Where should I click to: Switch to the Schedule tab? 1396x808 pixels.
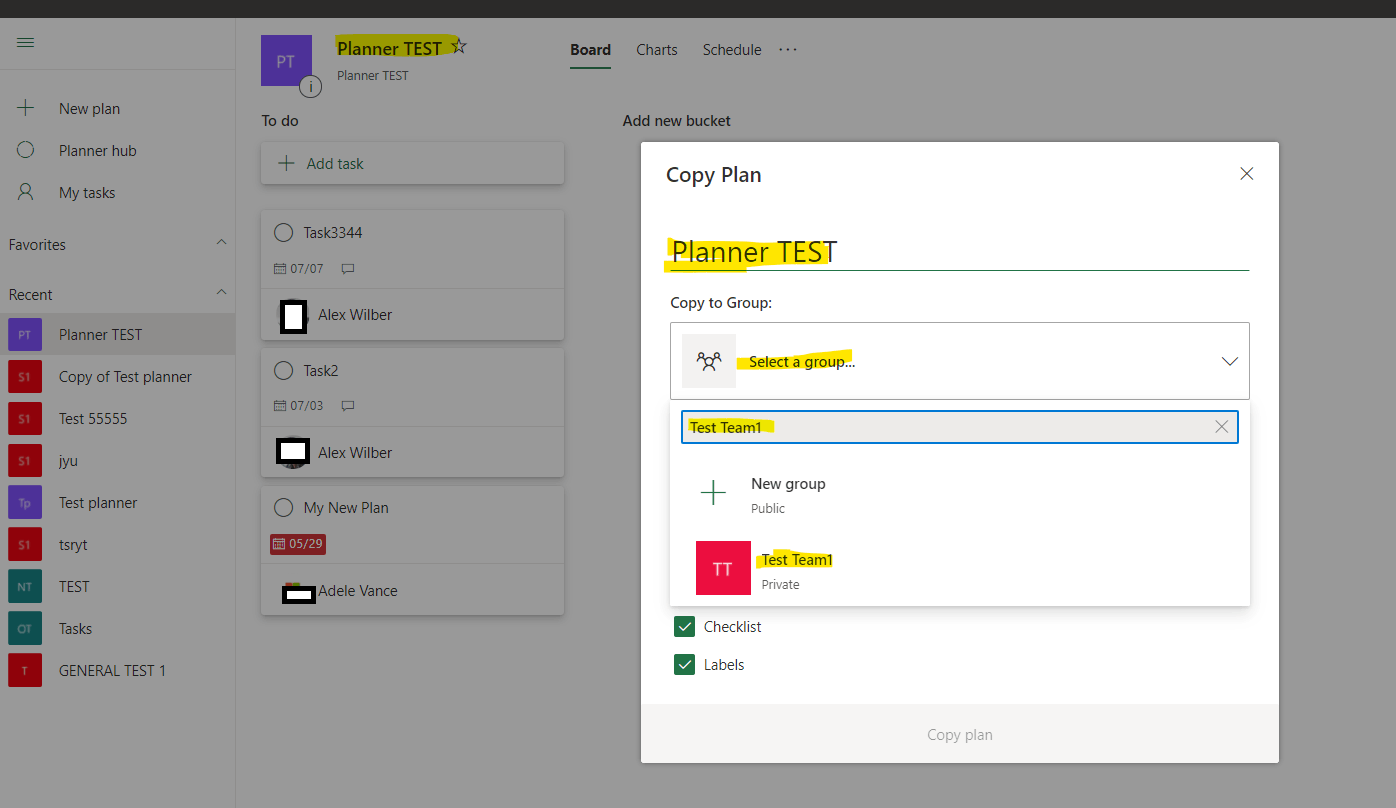732,50
